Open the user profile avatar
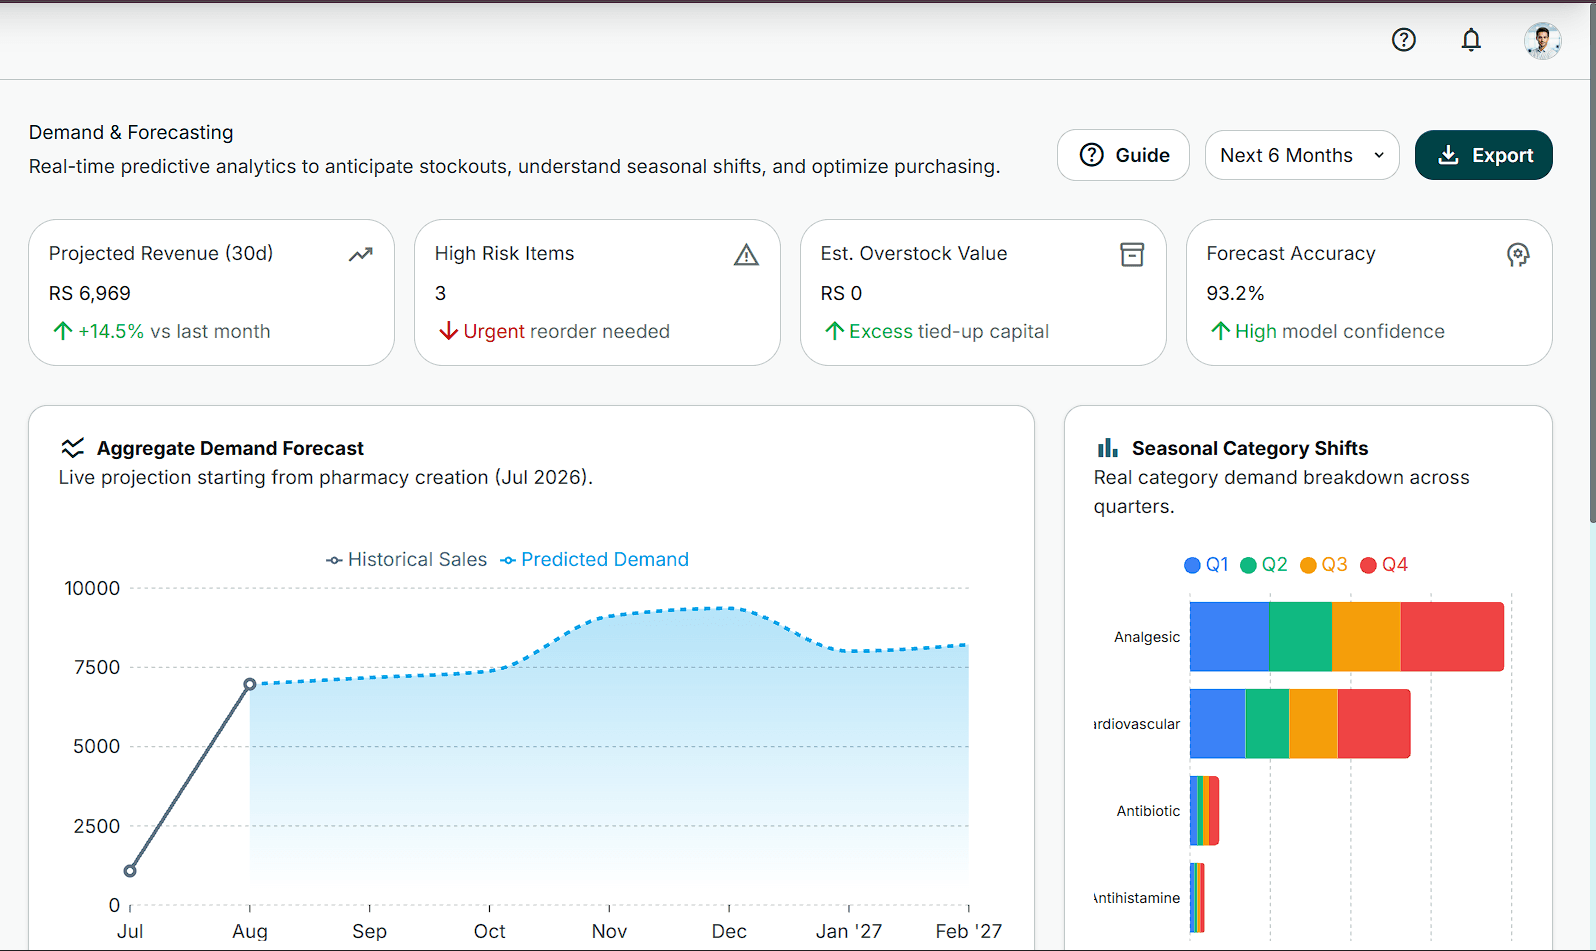Image resolution: width=1596 pixels, height=951 pixels. pos(1542,41)
